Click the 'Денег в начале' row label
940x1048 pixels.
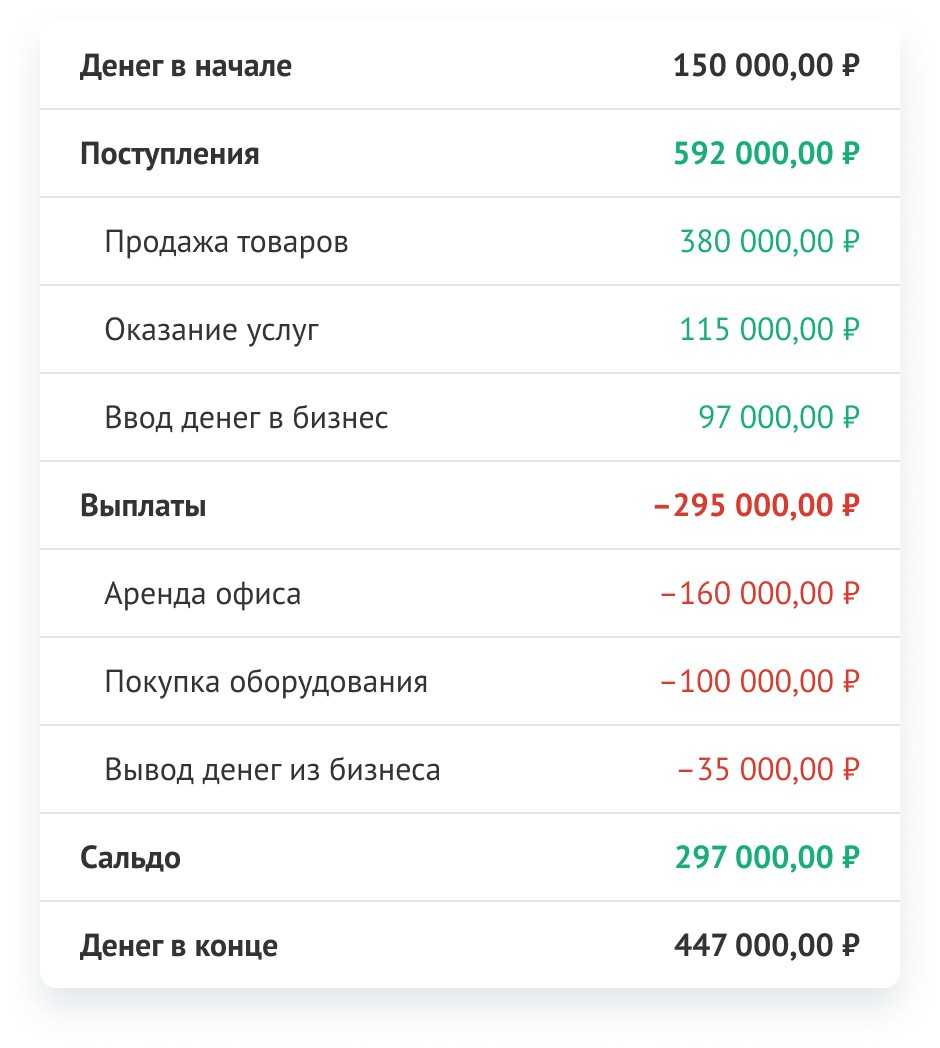(x=186, y=67)
